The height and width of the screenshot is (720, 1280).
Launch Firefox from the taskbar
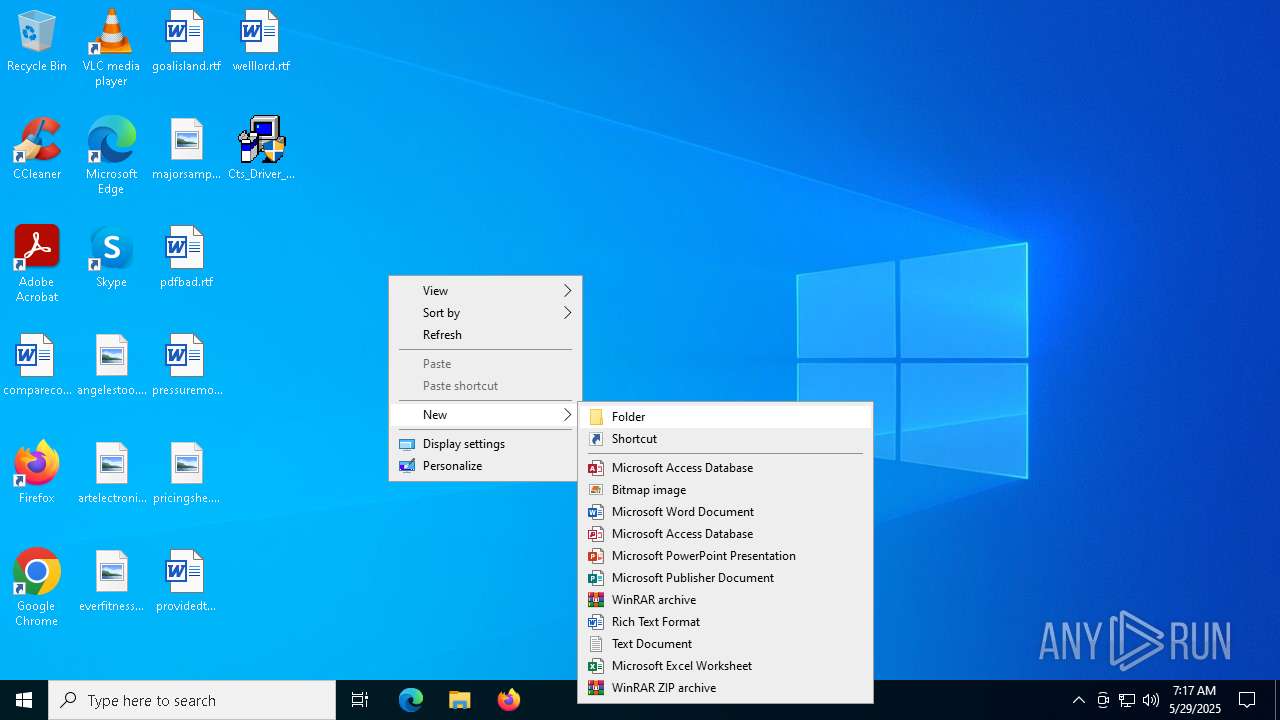click(508, 700)
